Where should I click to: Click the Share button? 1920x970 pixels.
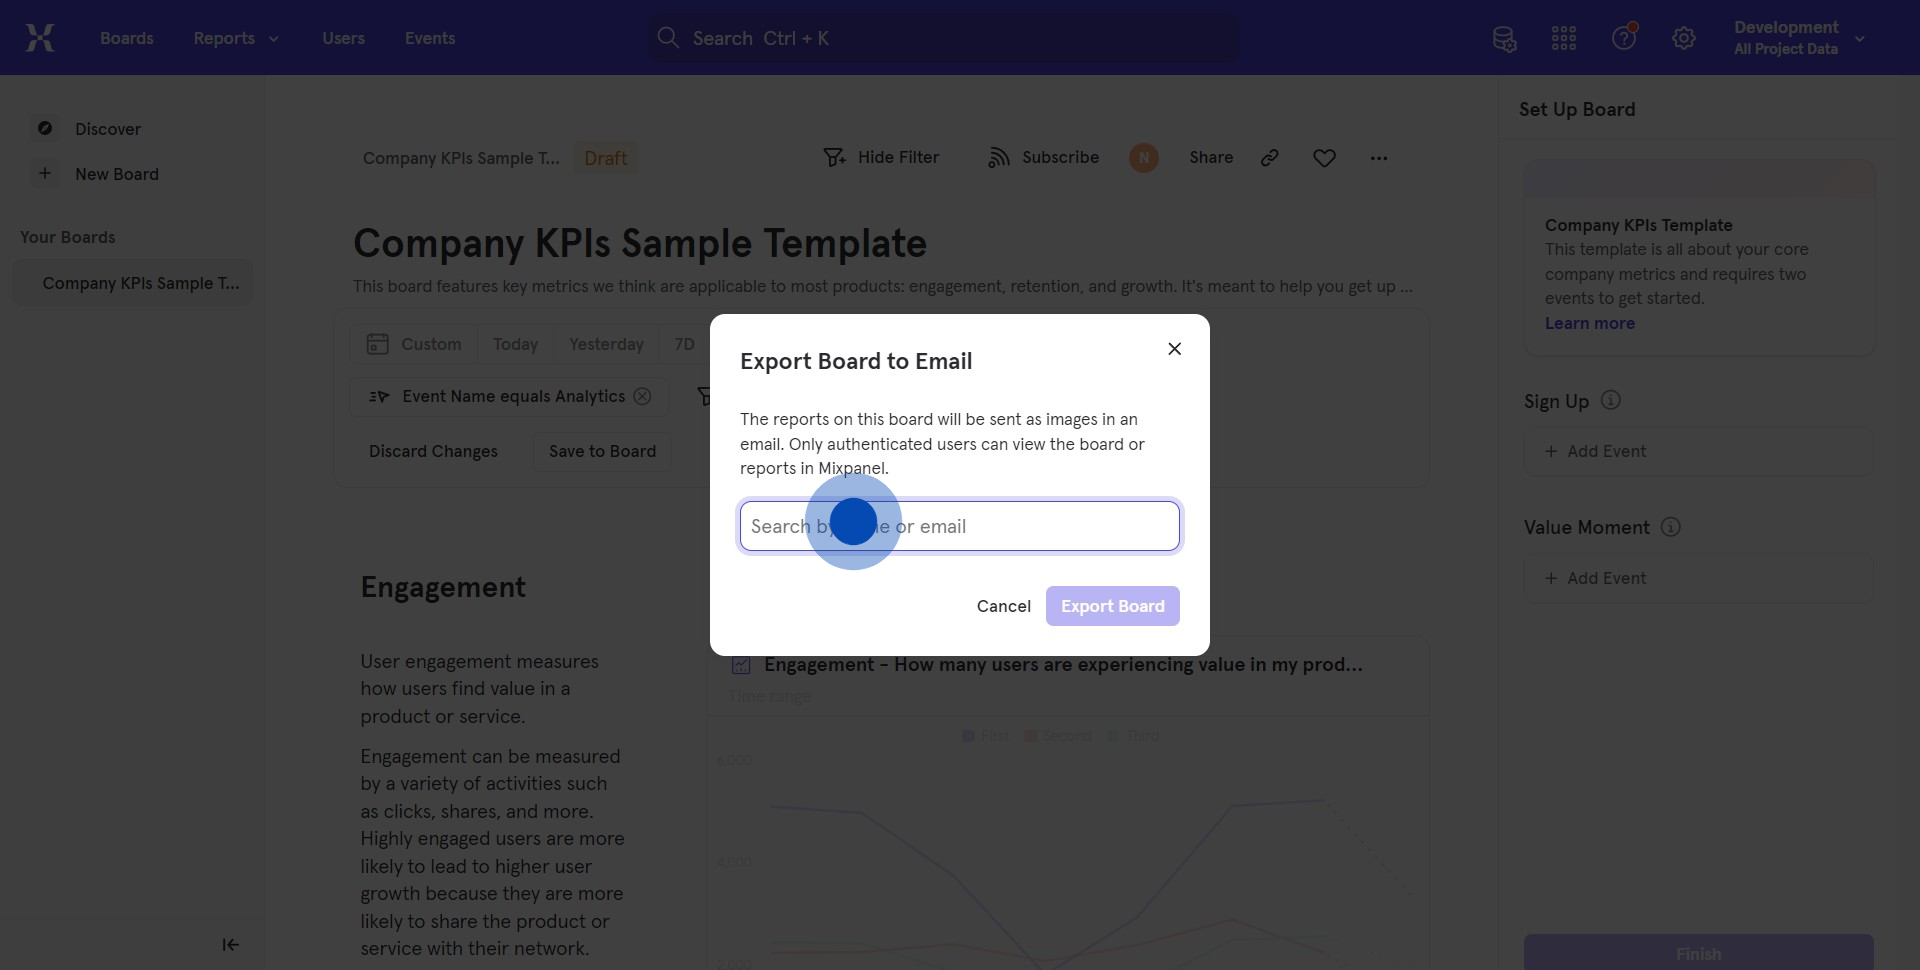pos(1211,158)
